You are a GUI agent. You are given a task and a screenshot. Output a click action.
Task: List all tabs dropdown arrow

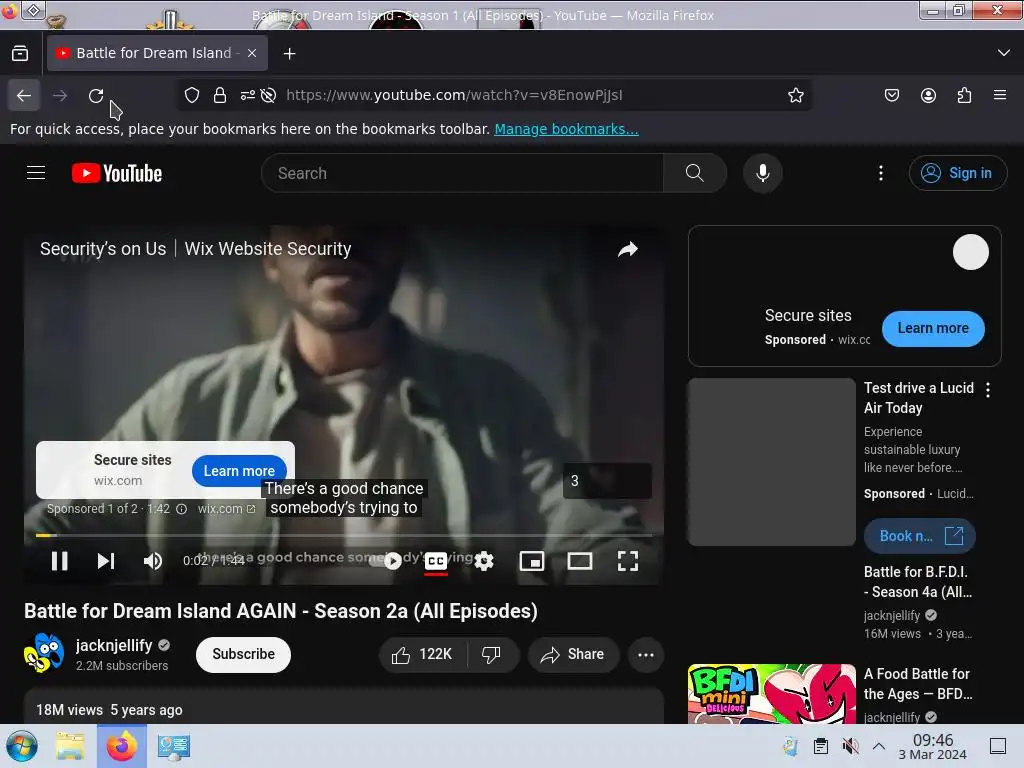point(1004,53)
